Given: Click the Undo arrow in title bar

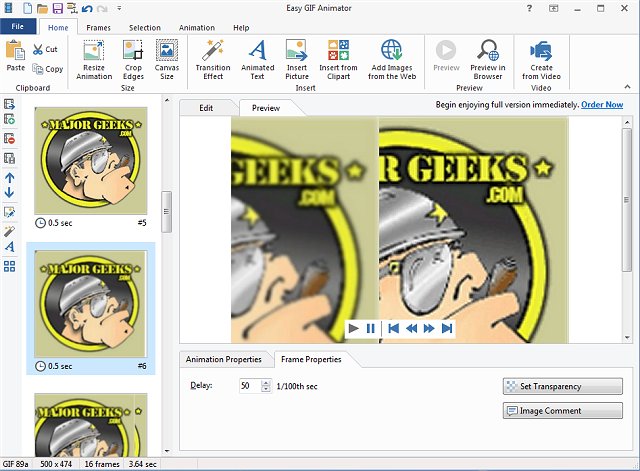Looking at the screenshot, I should (87, 8).
